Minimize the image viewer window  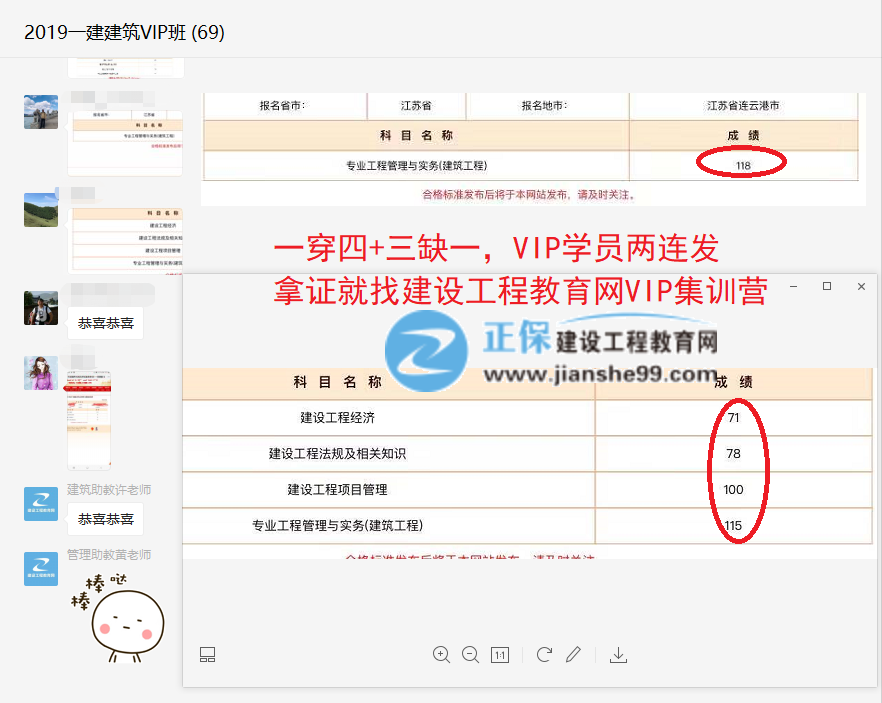point(793,287)
